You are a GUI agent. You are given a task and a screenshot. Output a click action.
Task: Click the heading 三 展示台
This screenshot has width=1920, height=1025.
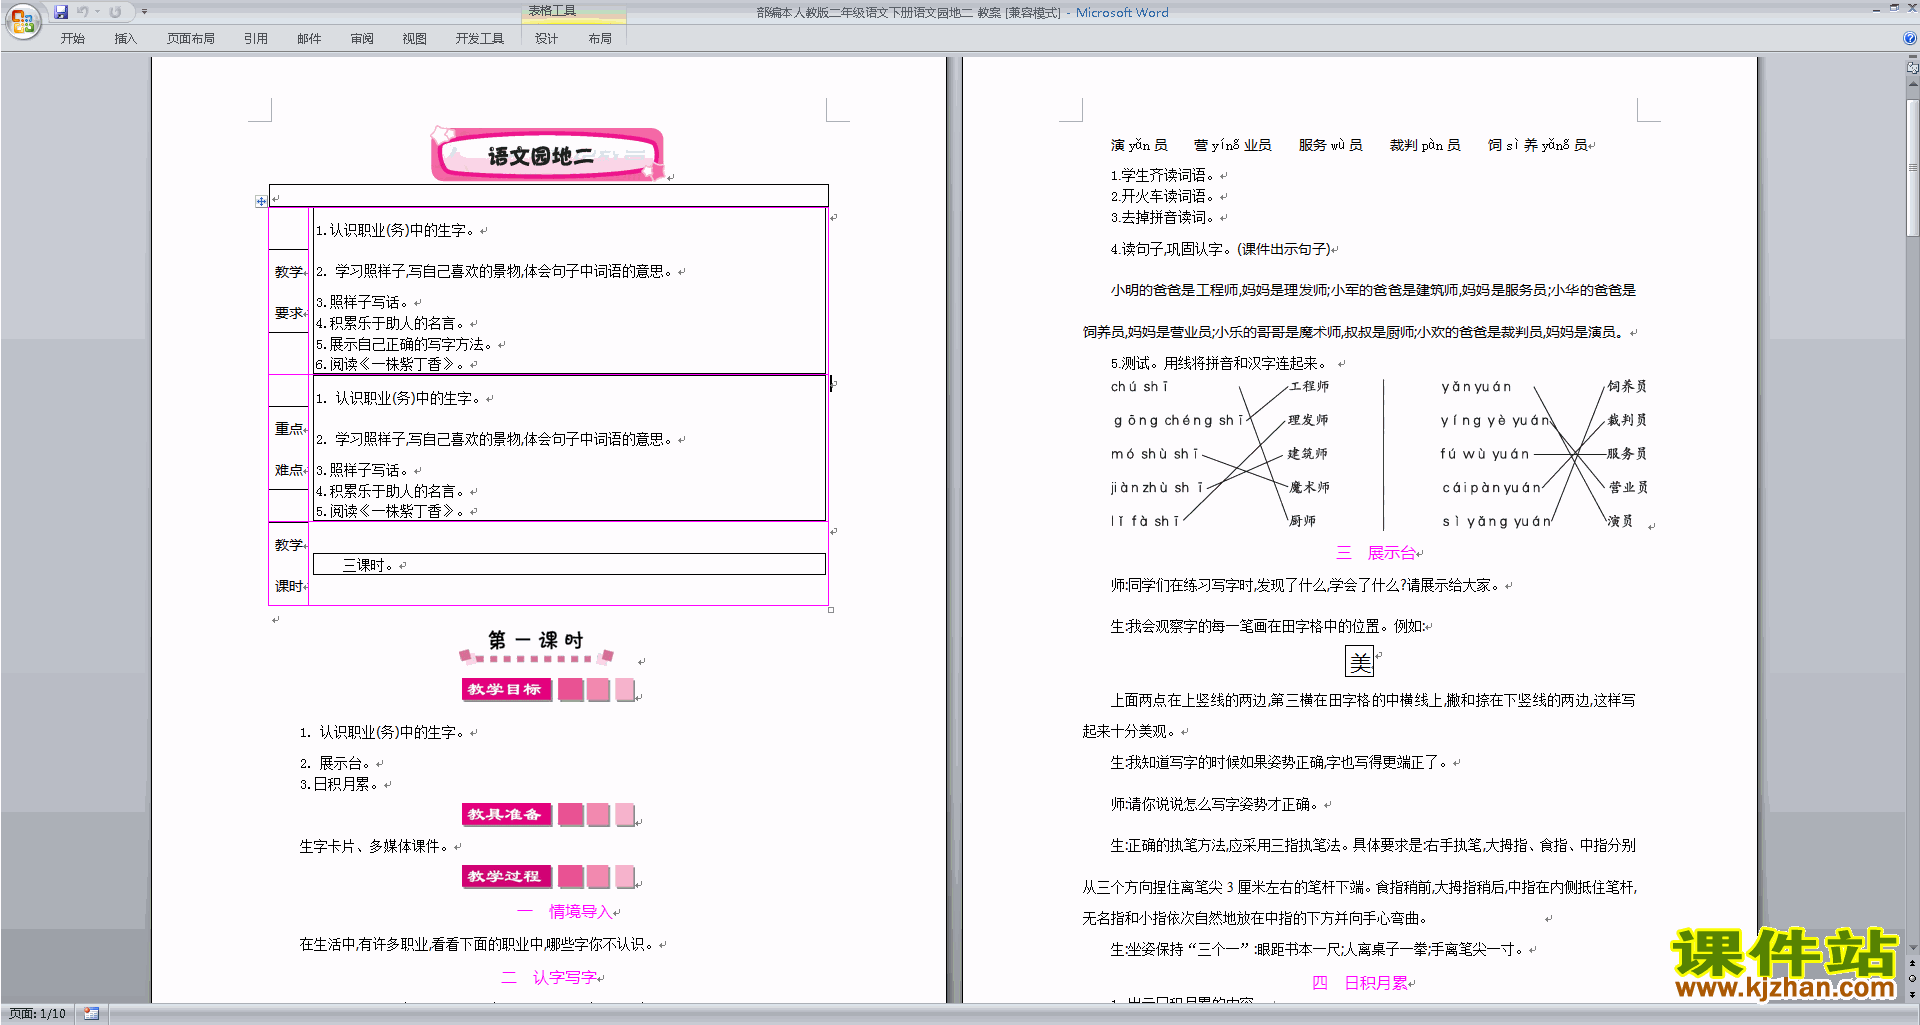point(1376,553)
